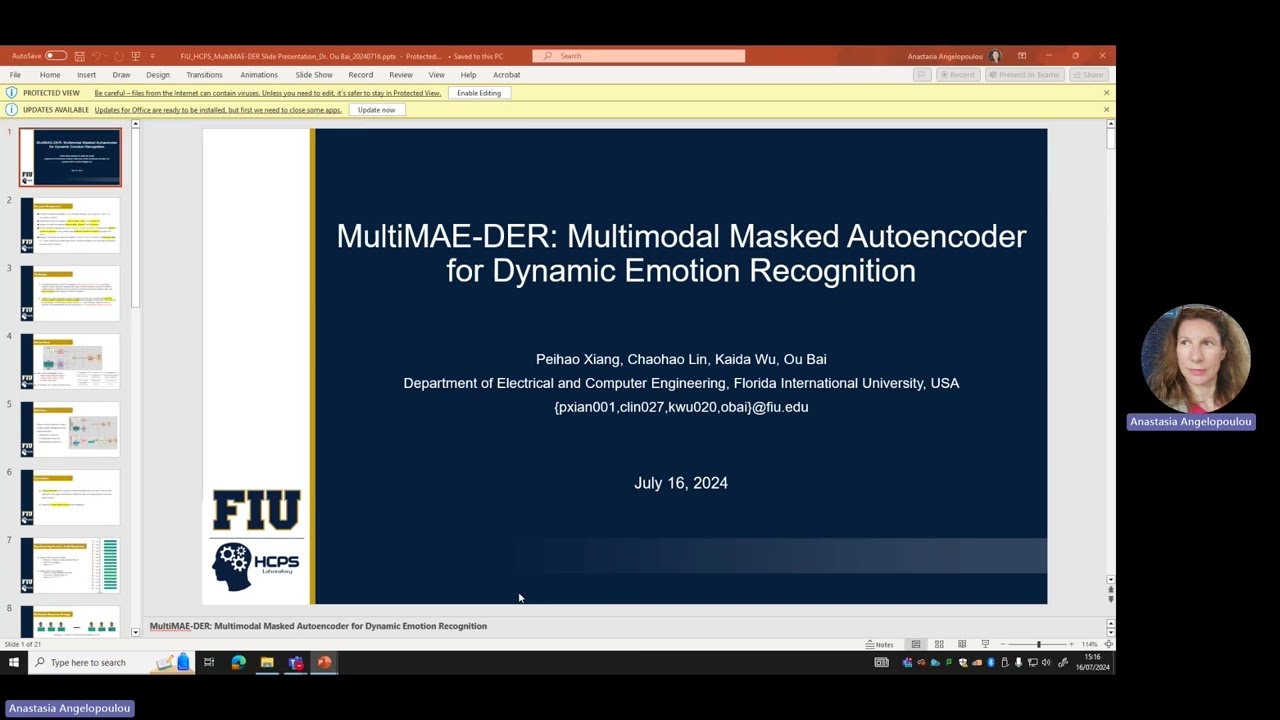Dismiss the Protected View message bar
The height and width of the screenshot is (720, 1280).
tap(1106, 93)
